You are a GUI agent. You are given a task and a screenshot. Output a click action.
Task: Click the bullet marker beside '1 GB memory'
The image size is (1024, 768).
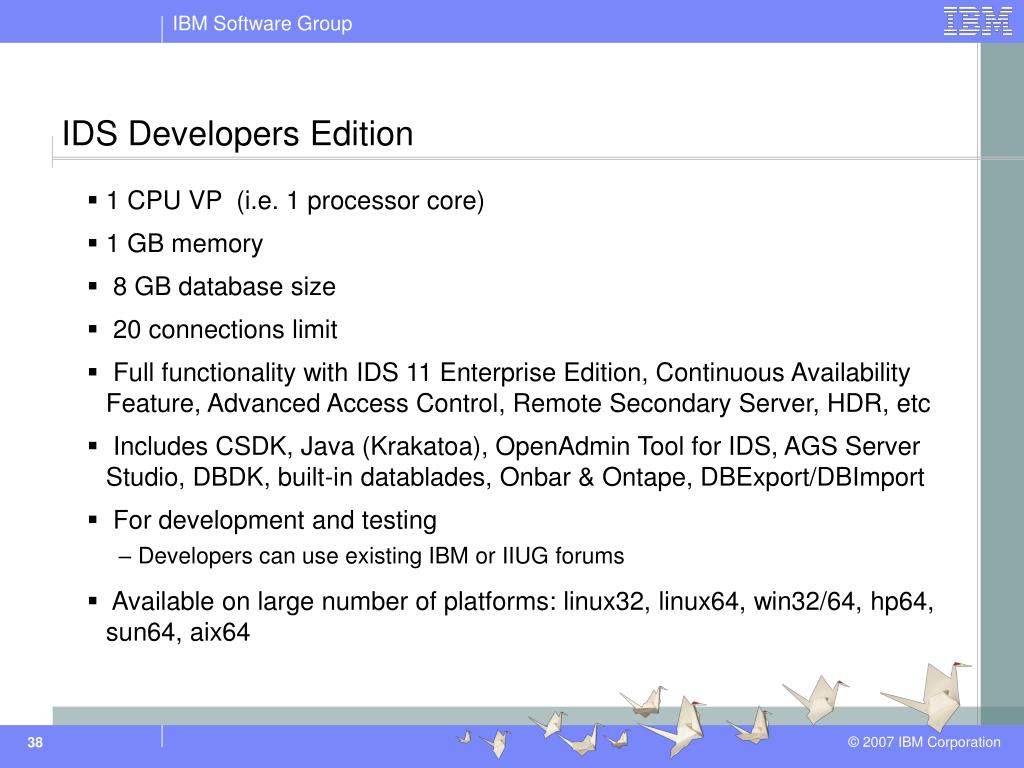pos(93,243)
